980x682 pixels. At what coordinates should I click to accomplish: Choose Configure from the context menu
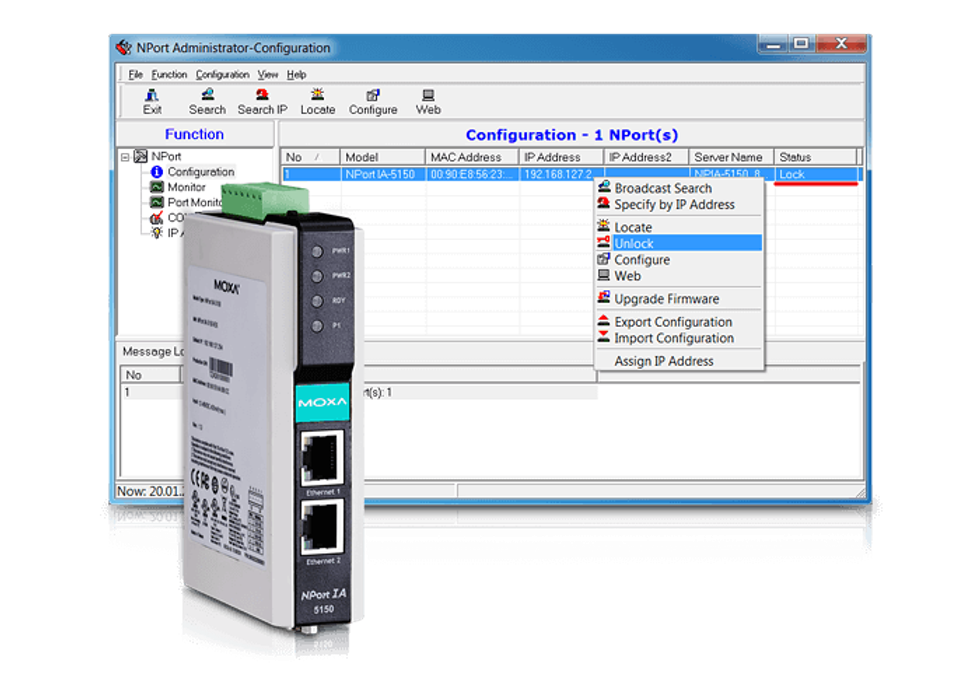pyautogui.click(x=679, y=259)
